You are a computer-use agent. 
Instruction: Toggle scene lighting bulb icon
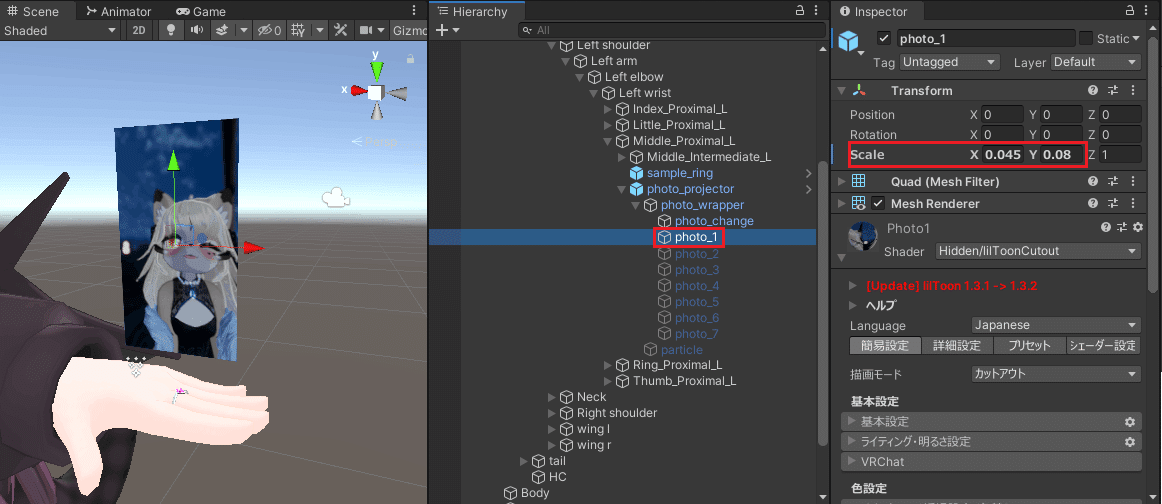(171, 30)
